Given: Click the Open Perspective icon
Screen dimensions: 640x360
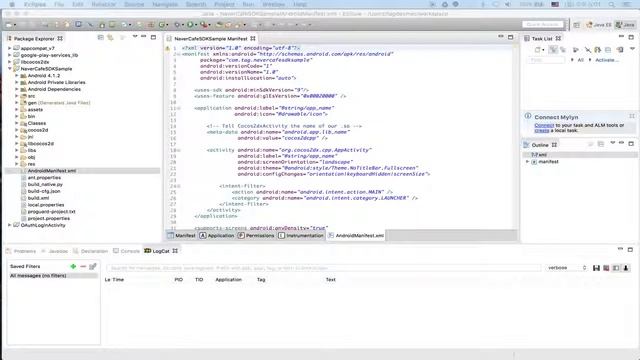Looking at the screenshot, I should click(576, 25).
